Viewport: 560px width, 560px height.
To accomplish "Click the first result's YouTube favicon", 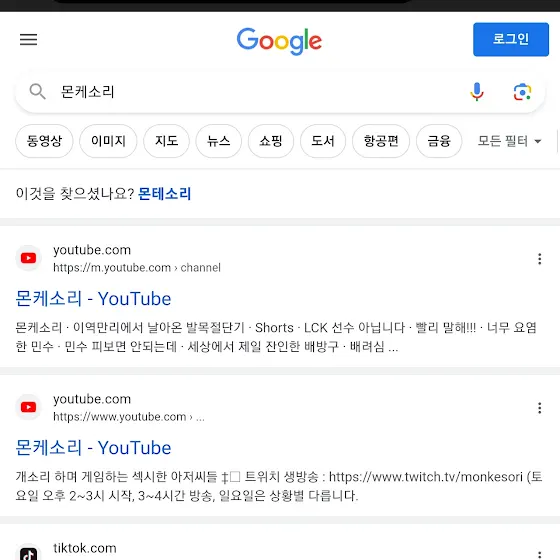I will tap(29, 258).
